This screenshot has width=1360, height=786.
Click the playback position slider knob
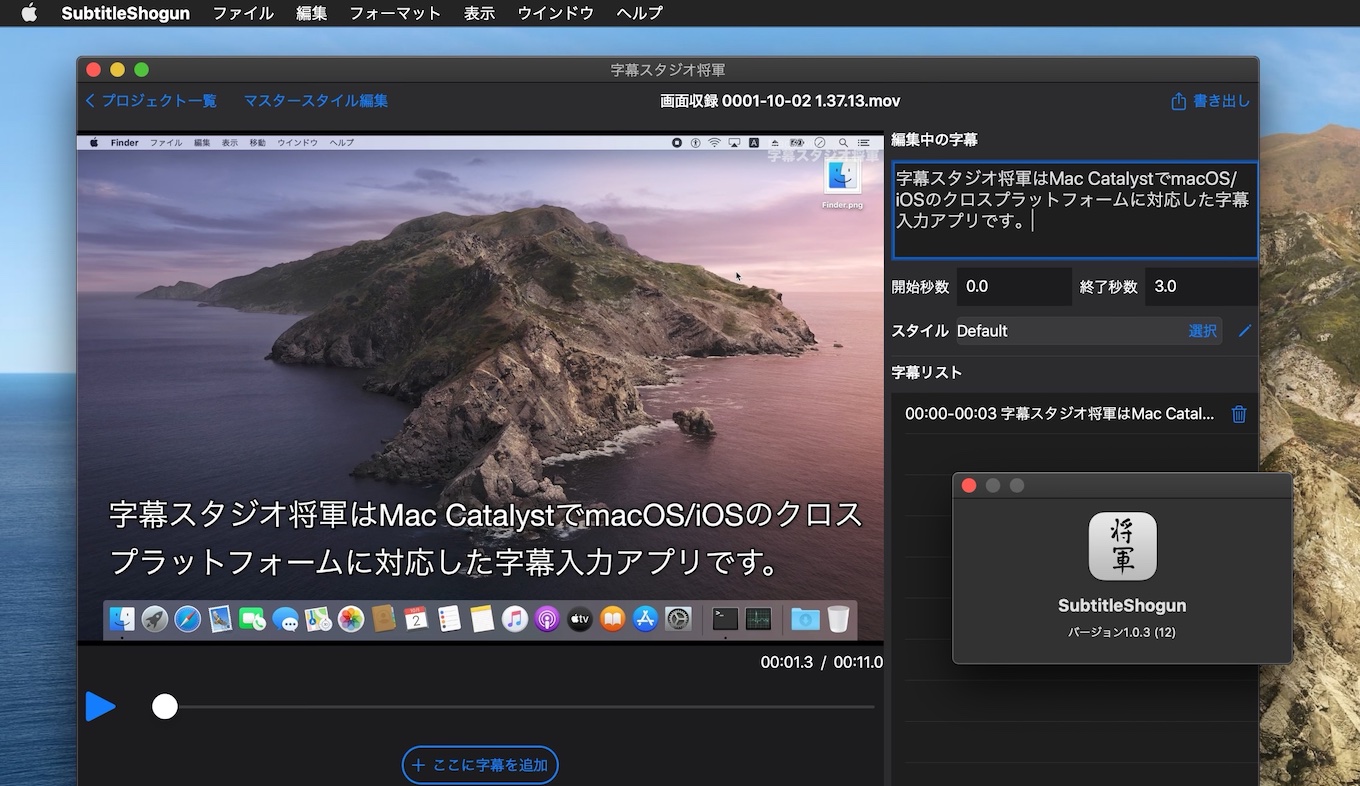[165, 707]
